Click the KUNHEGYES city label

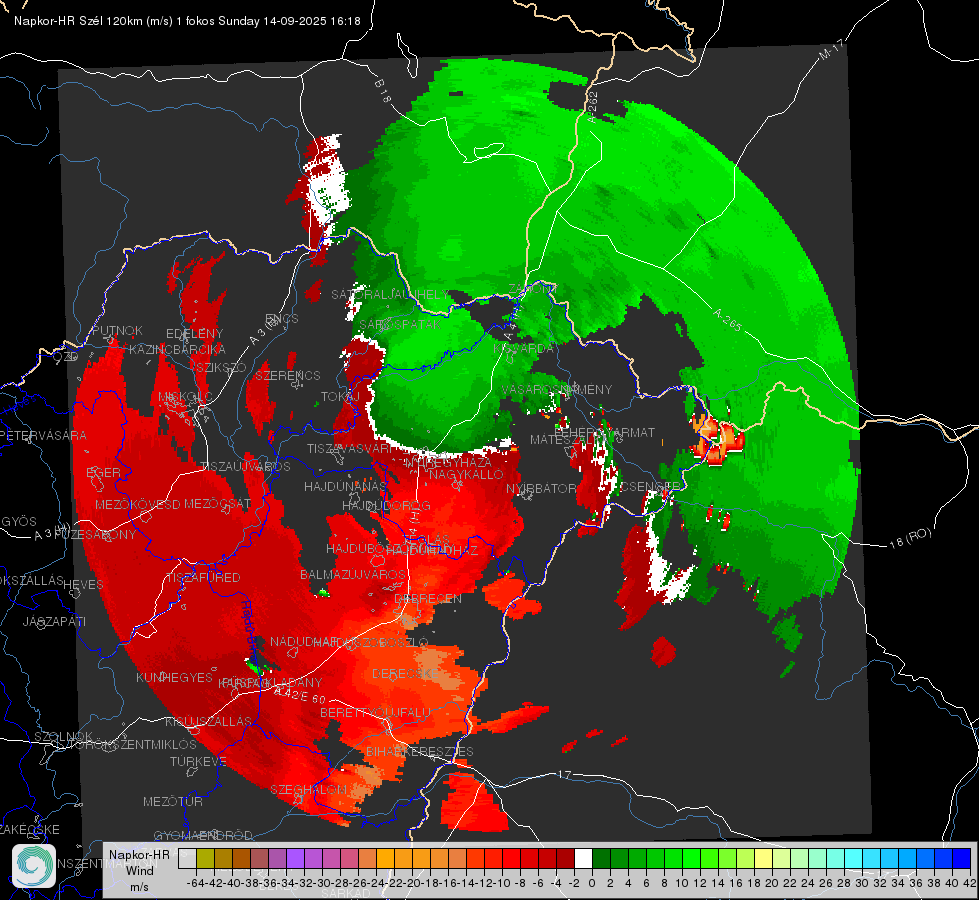coord(174,678)
